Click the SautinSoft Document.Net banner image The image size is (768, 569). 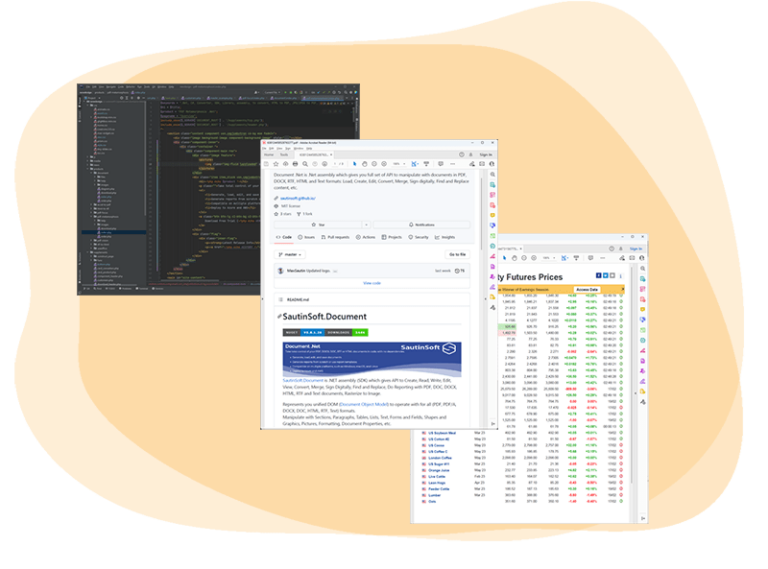click(372, 359)
